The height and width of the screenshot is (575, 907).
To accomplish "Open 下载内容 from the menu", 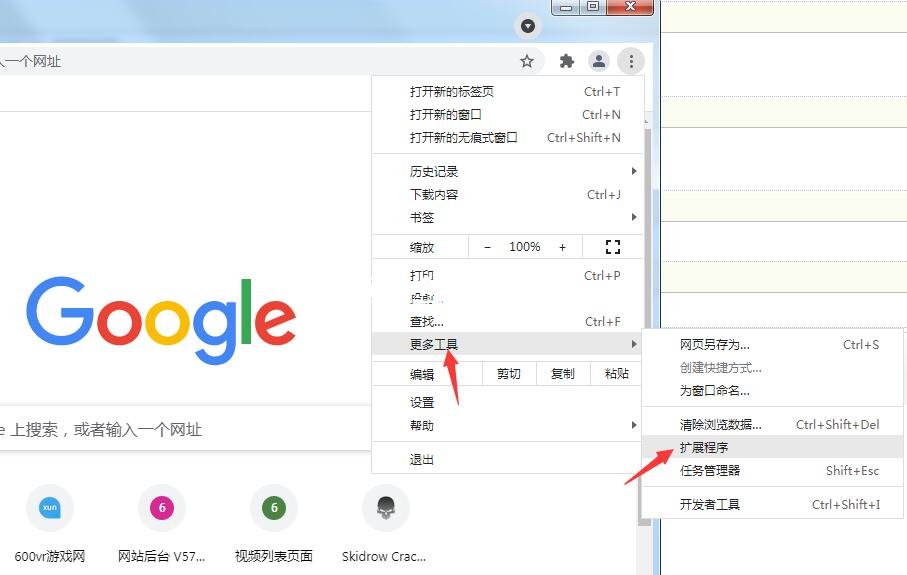I will [507, 194].
